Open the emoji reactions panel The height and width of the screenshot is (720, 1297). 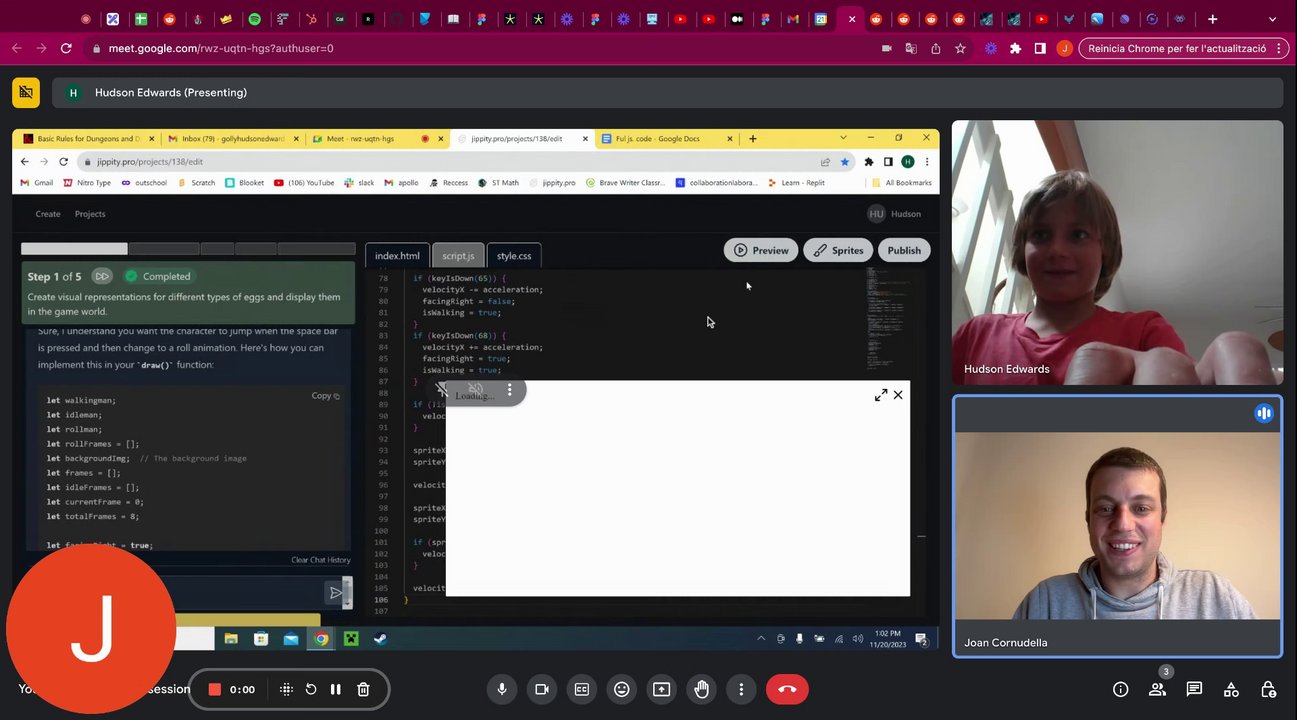point(622,689)
